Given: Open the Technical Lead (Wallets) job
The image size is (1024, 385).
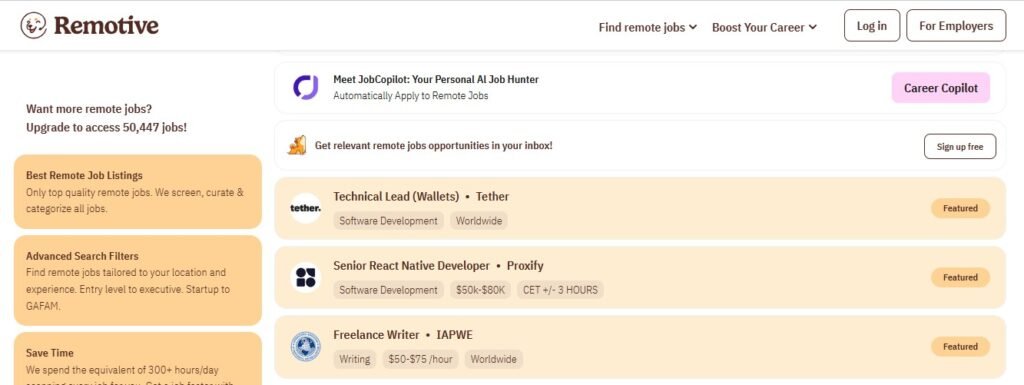Looking at the screenshot, I should (x=396, y=196).
